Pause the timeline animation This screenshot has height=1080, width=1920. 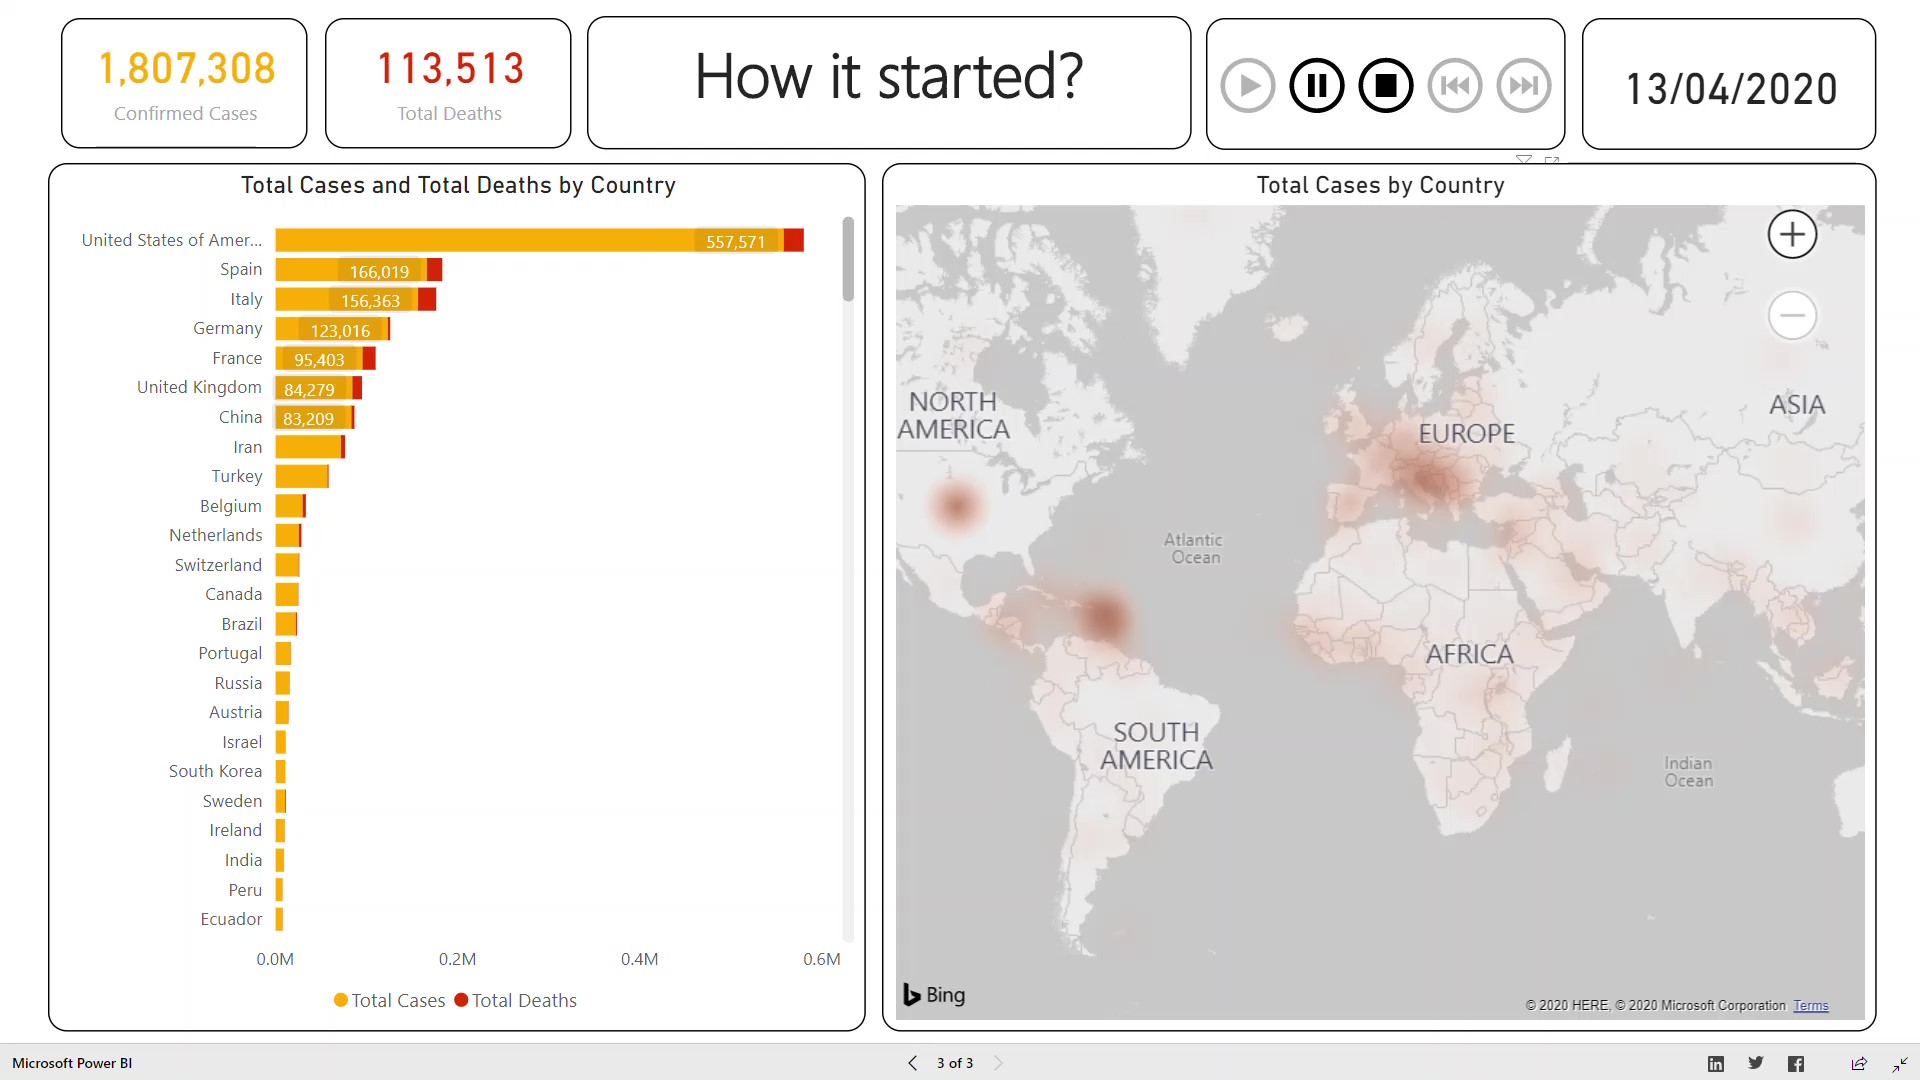tap(1316, 86)
